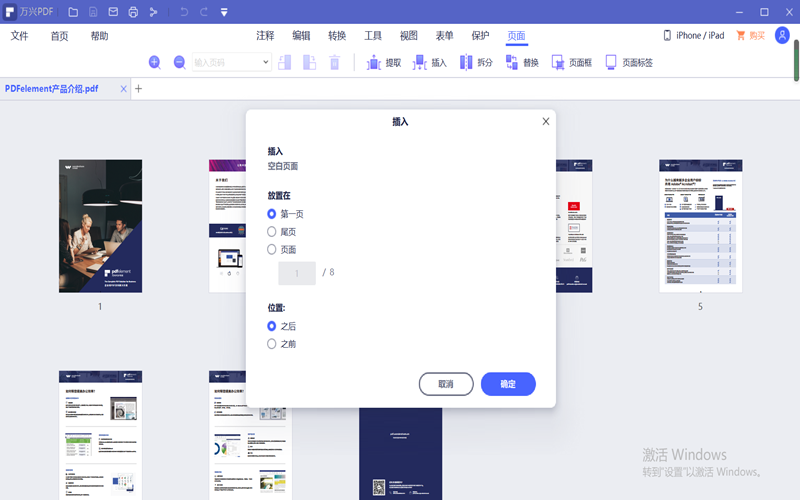This screenshot has width=800, height=500.
Task: Select the 页面 radio option
Action: click(x=272, y=250)
